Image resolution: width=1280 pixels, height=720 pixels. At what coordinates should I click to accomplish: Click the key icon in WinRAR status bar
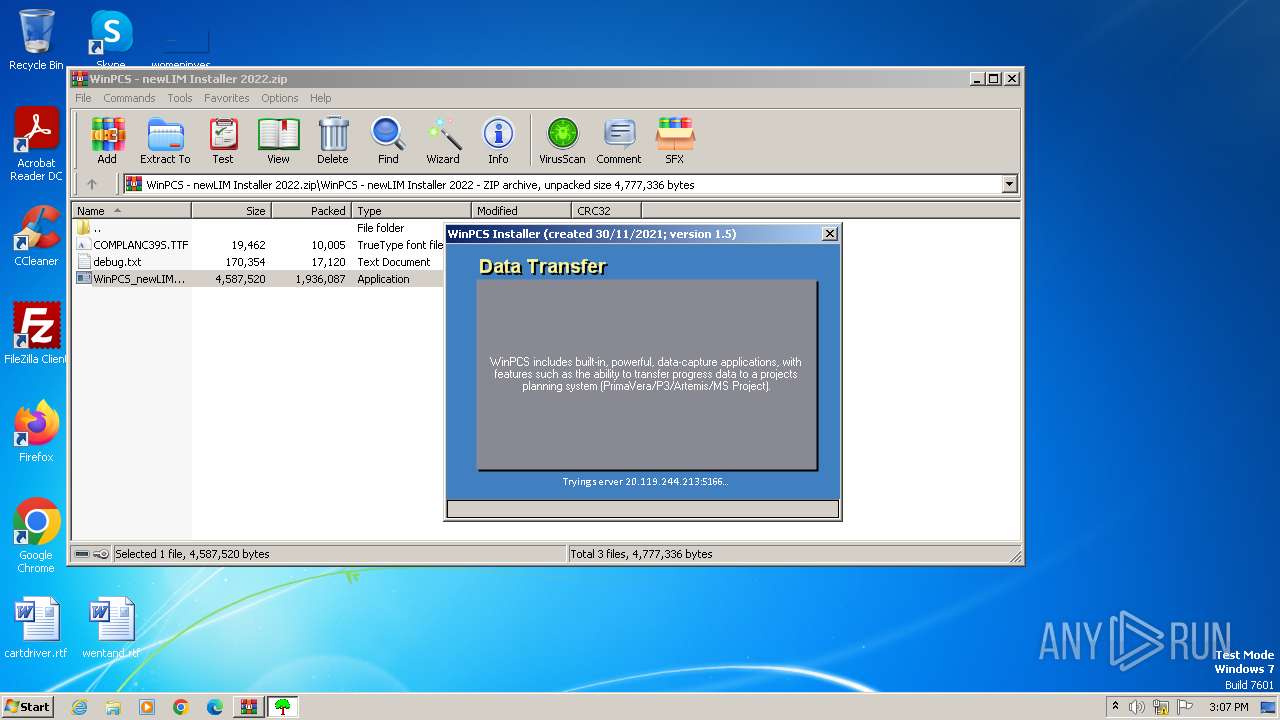click(x=101, y=554)
